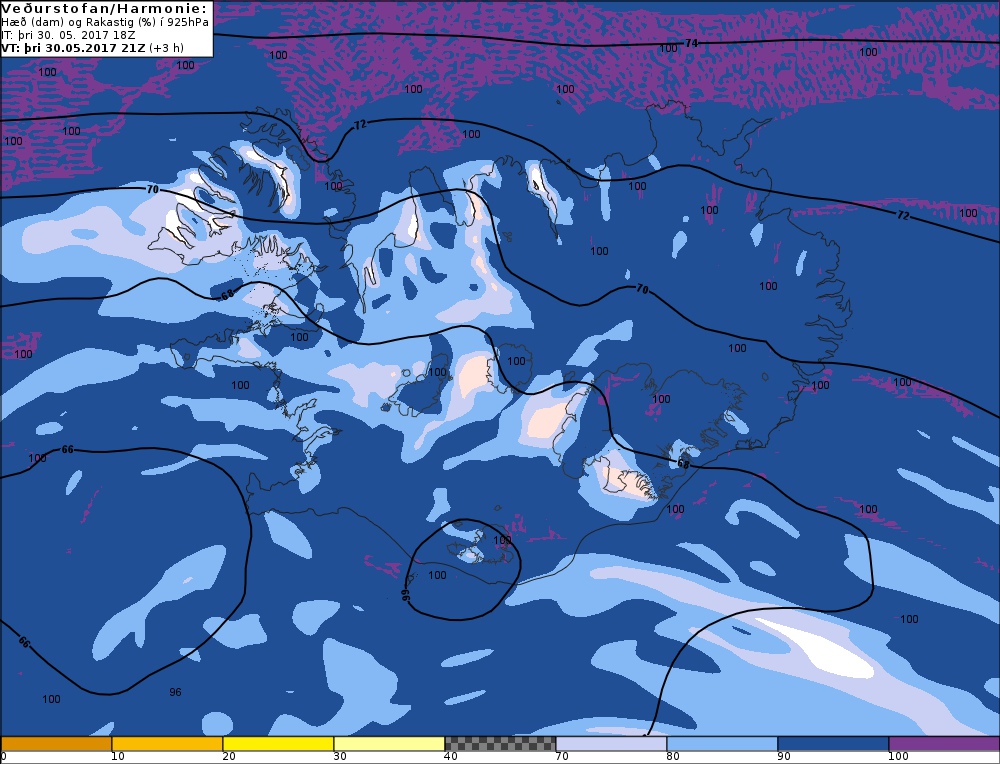
Task: Click the gray checkered 40–70 legend swatch
Action: click(500, 744)
